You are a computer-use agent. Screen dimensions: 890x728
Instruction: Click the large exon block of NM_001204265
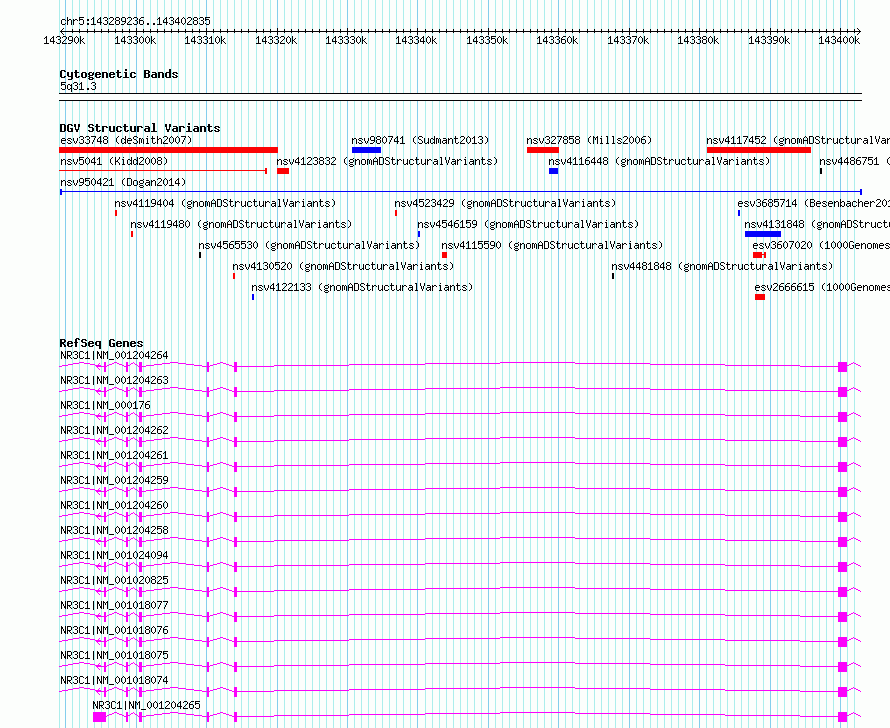pos(99,717)
